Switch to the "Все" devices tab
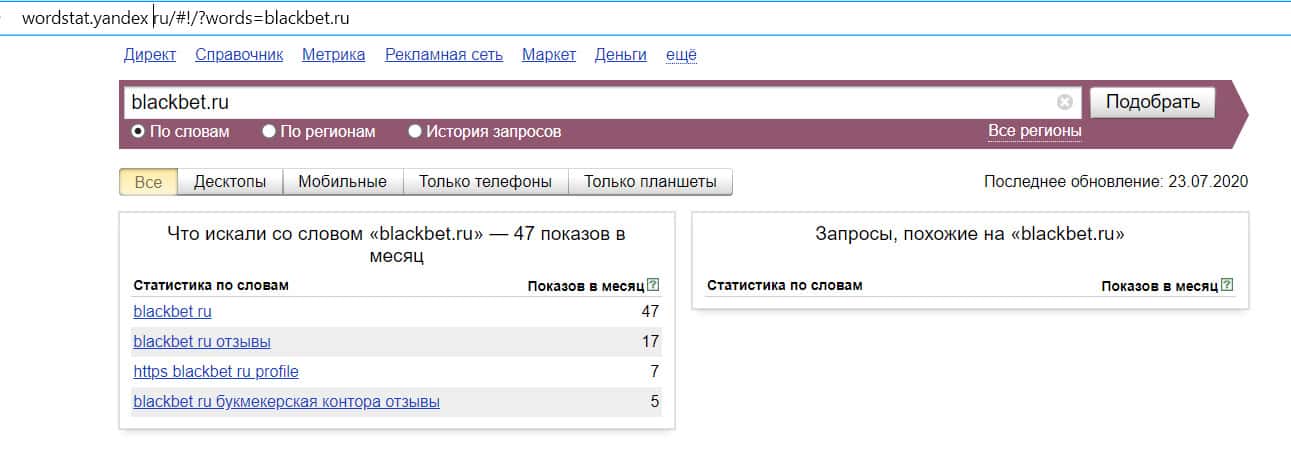The height and width of the screenshot is (449, 1291). coord(148,182)
